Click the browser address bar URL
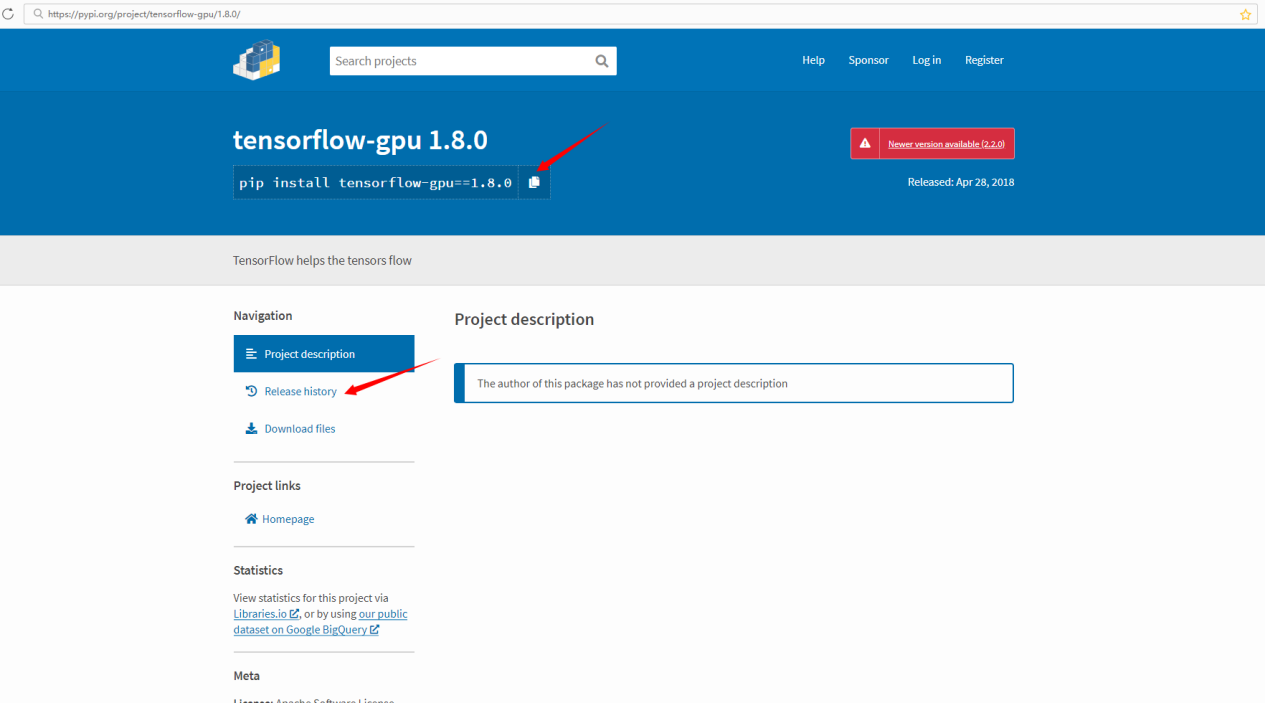 (x=144, y=14)
